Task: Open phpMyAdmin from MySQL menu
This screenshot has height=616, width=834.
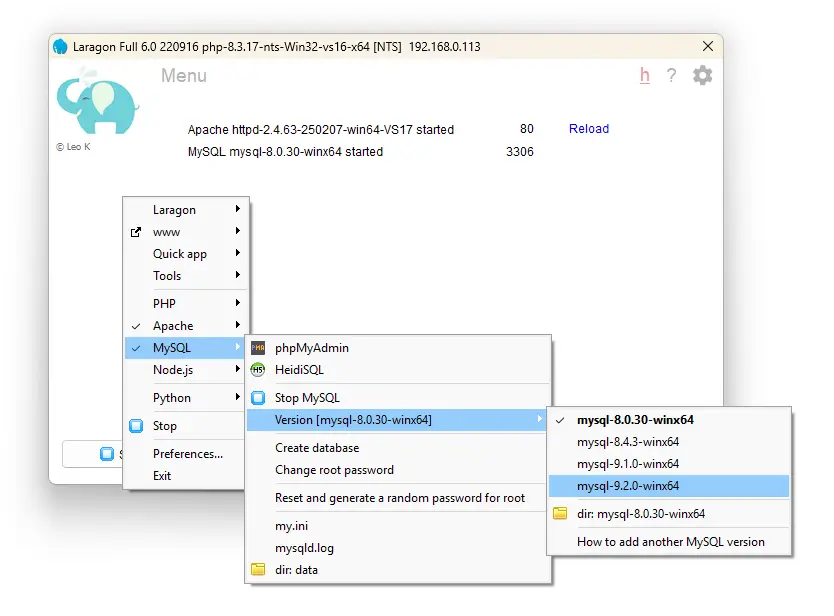Action: (x=397, y=348)
